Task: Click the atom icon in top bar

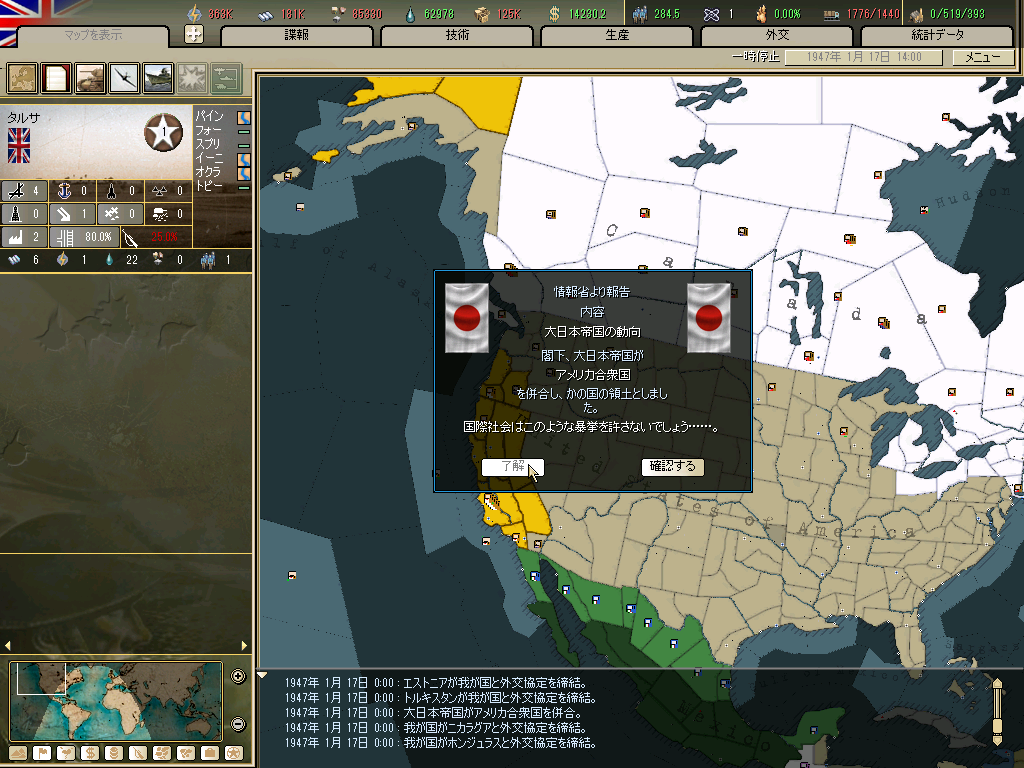Action: click(x=711, y=14)
